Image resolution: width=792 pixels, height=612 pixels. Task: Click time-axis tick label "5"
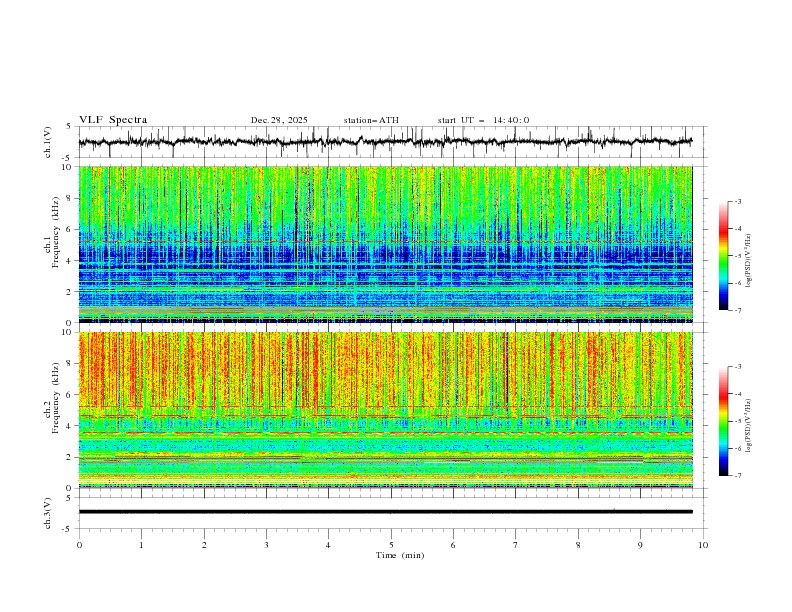391,545
